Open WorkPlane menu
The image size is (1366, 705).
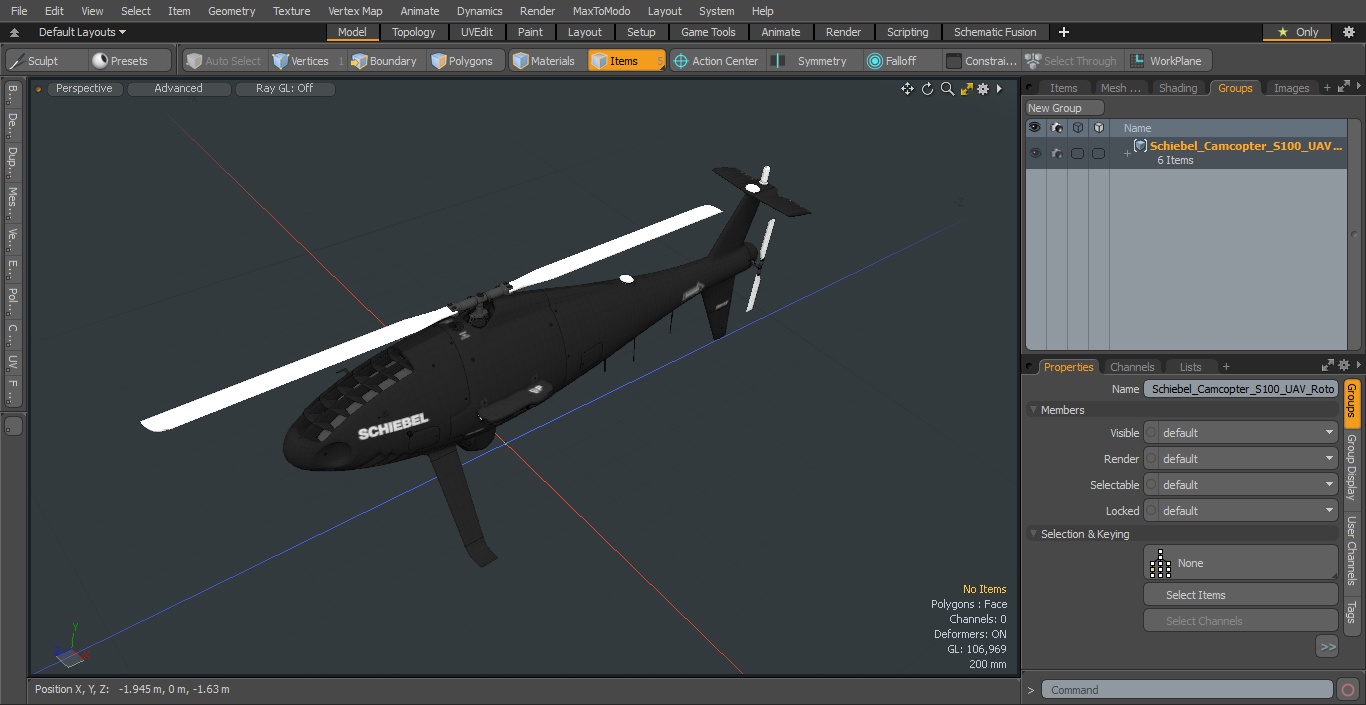(1167, 61)
